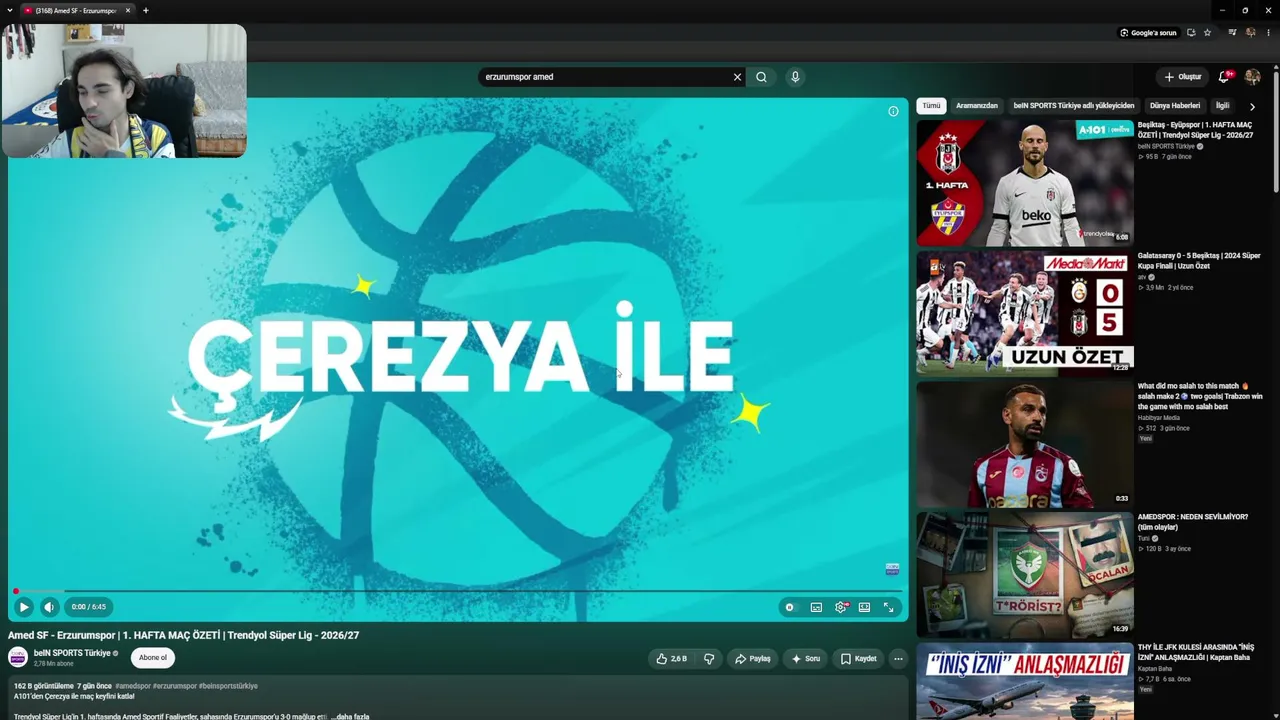Open 'What did mo salah to this match' title
1280x720 pixels.
pos(1200,396)
